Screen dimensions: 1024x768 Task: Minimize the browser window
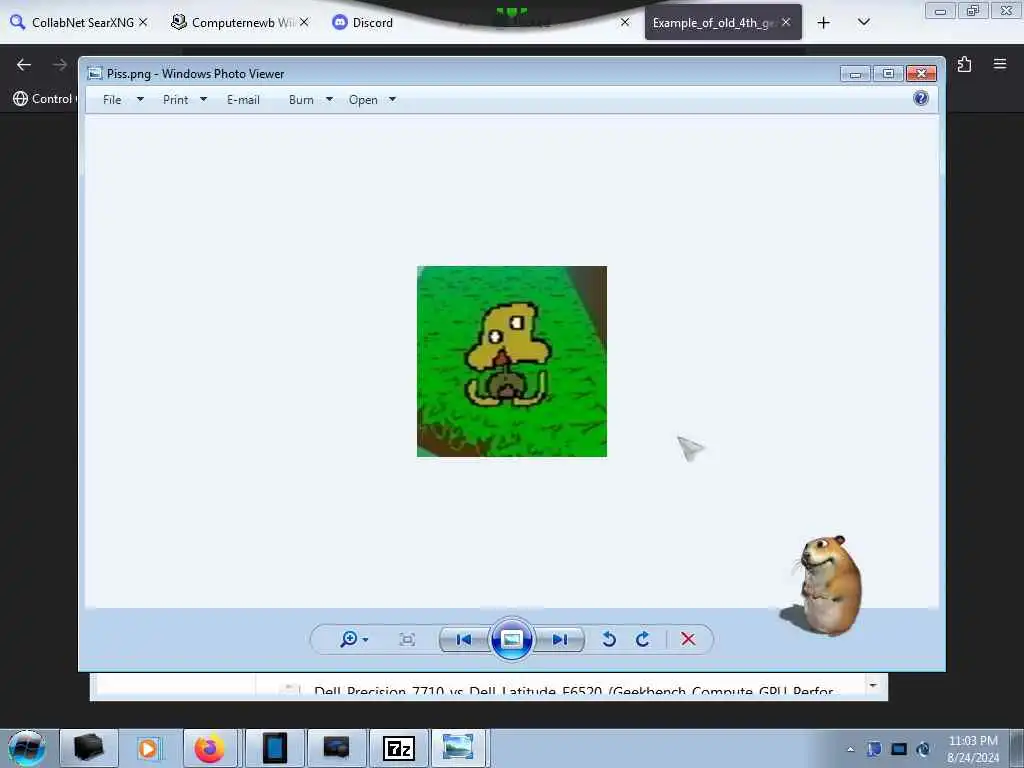click(940, 11)
